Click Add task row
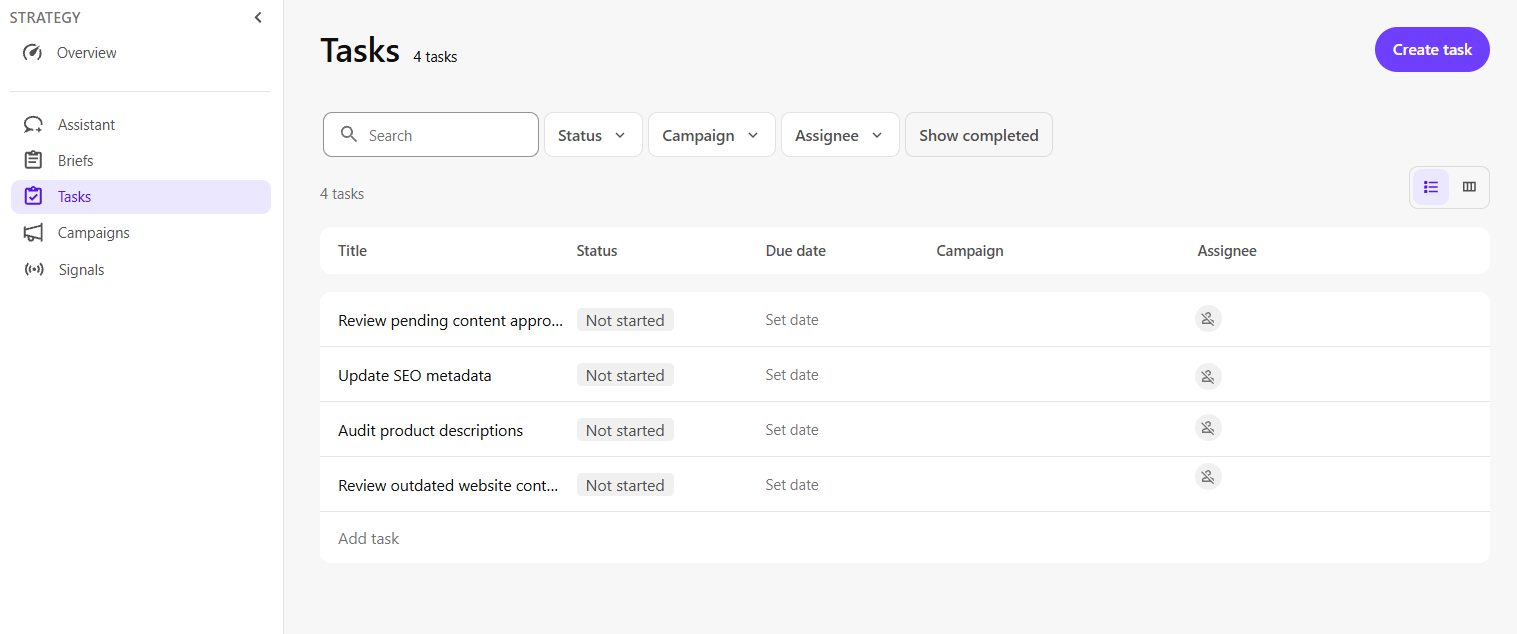This screenshot has height=634, width=1517. [x=904, y=538]
